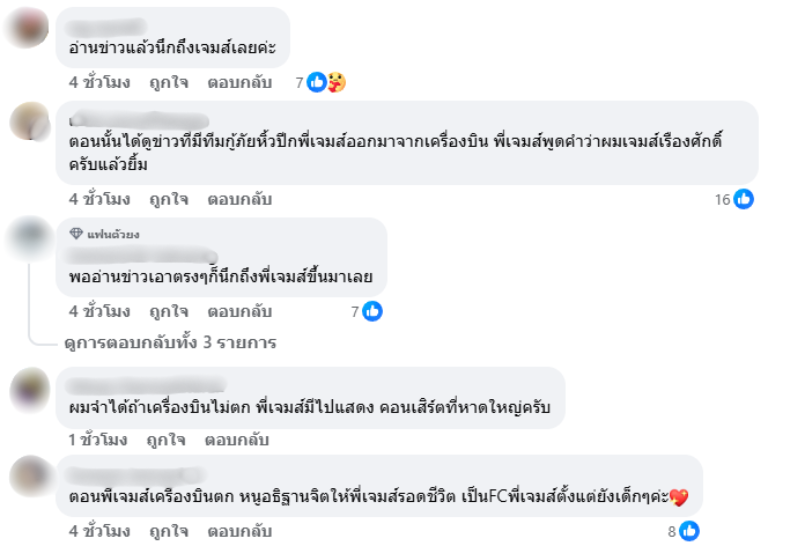This screenshot has width=800, height=546.
Task: Click the like icon beside the top fan's comment
Action: pos(372,312)
